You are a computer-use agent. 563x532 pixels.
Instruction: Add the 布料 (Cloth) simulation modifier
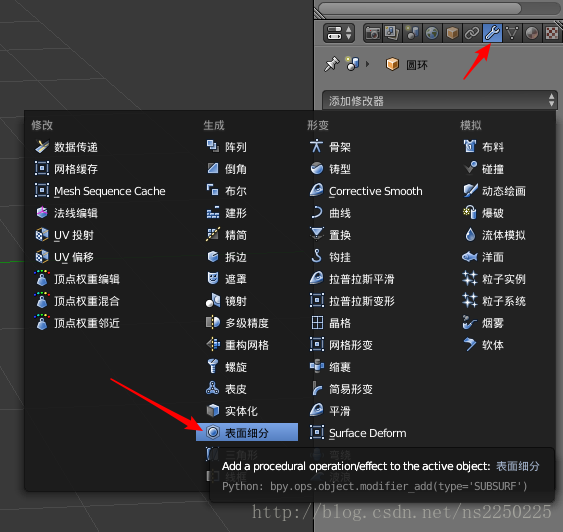(x=484, y=147)
